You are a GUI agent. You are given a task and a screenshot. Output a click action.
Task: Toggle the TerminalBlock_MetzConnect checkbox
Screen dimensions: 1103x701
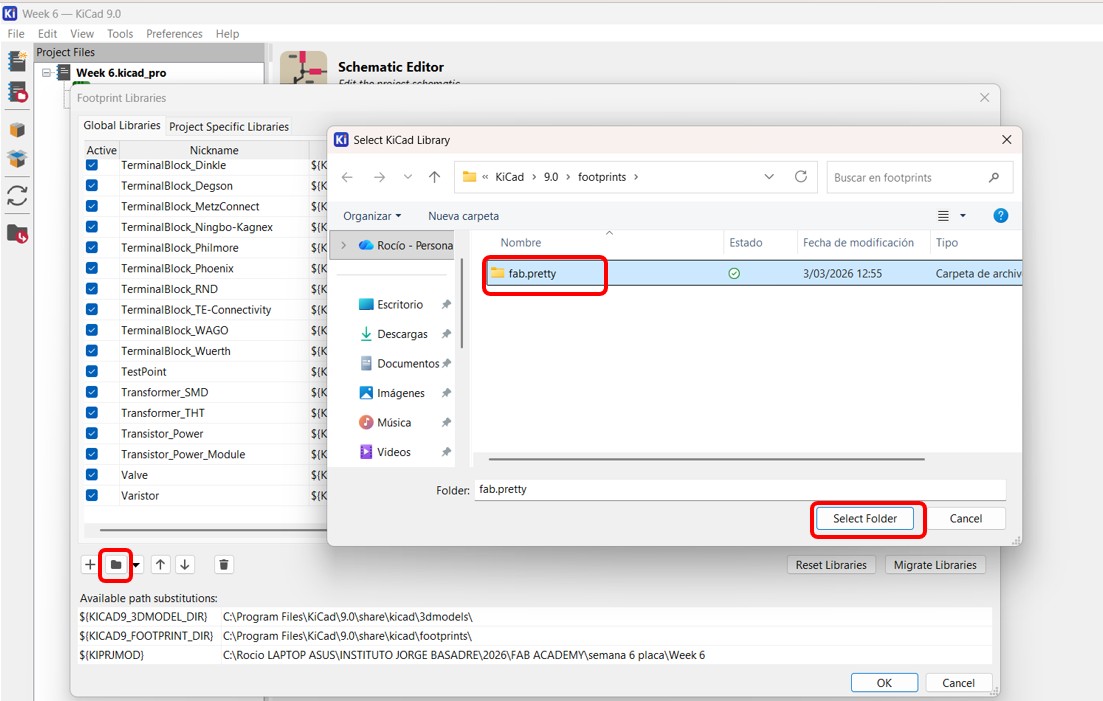coord(92,206)
